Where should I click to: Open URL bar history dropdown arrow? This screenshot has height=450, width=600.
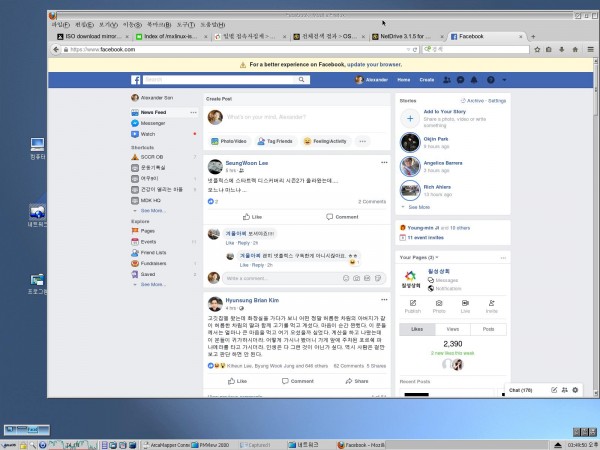(x=408, y=49)
